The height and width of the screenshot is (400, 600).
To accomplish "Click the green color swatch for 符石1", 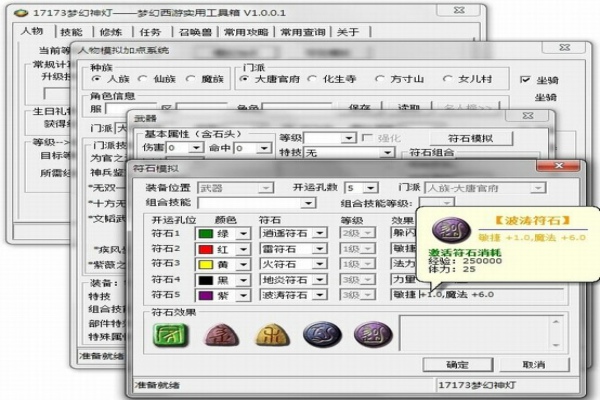I will tap(205, 233).
